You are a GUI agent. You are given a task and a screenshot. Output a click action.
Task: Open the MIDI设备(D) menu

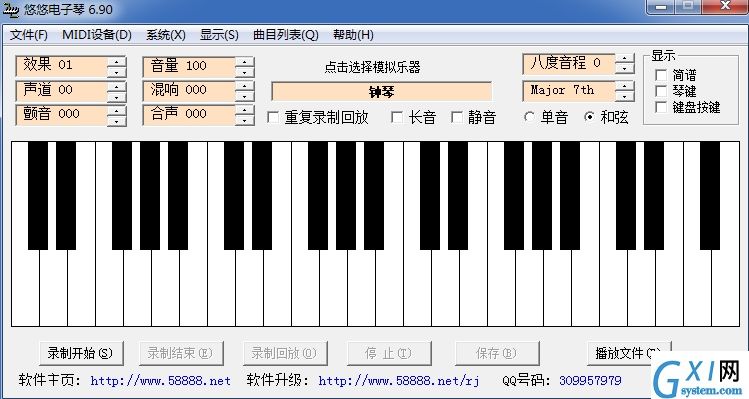click(x=97, y=35)
